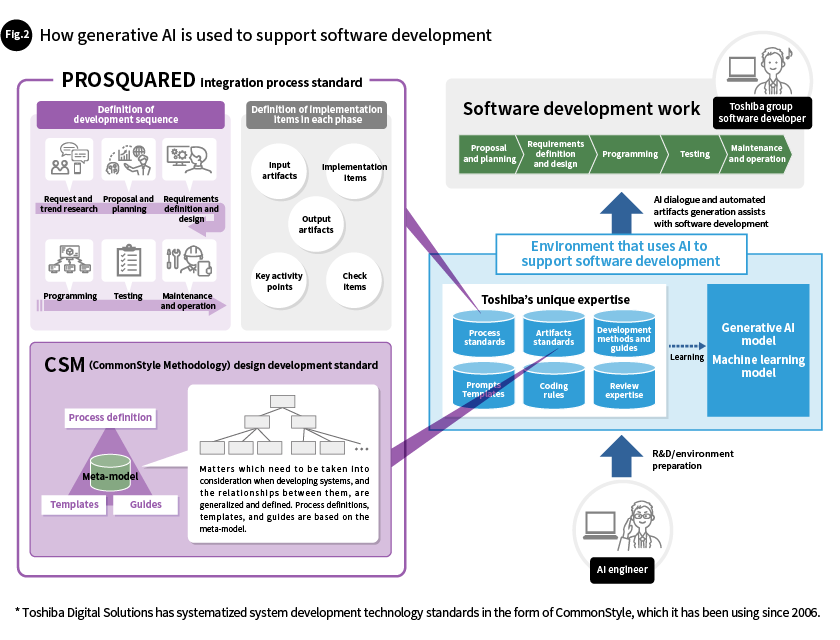The height and width of the screenshot is (640, 840).
Task: Select the Coding rules database cylinder
Action: (554, 386)
